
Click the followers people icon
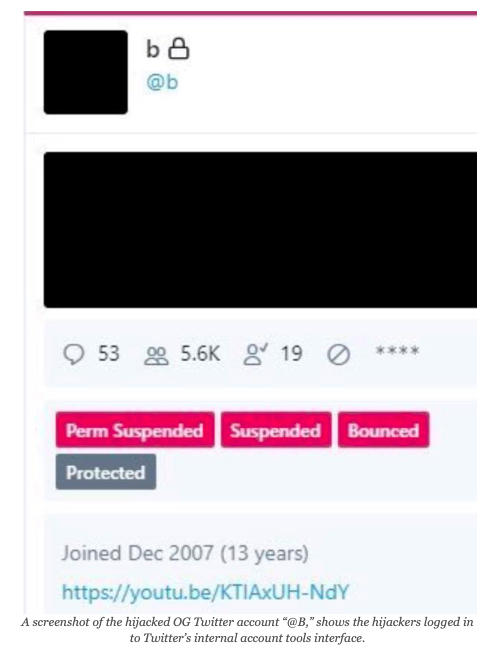coord(156,356)
